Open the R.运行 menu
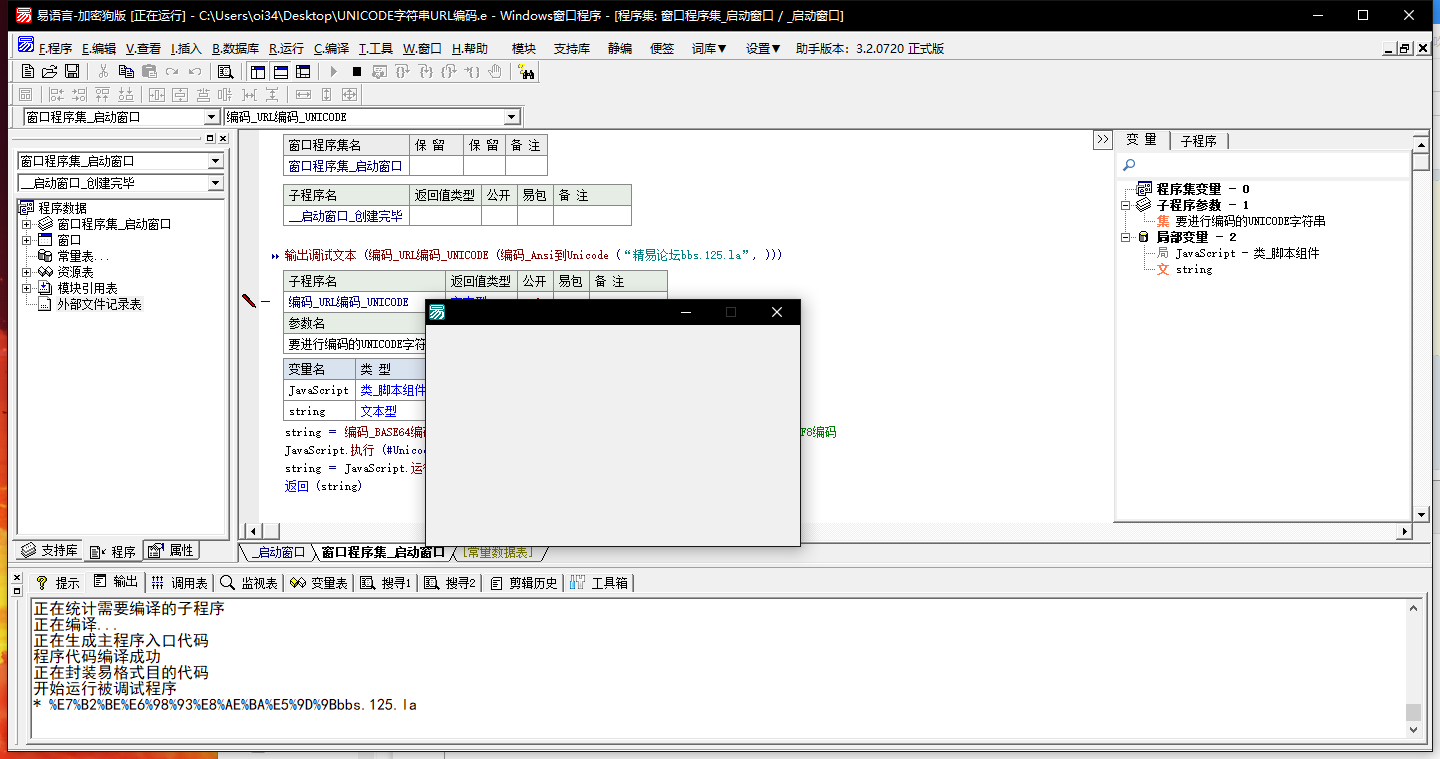1440x759 pixels. (x=286, y=48)
